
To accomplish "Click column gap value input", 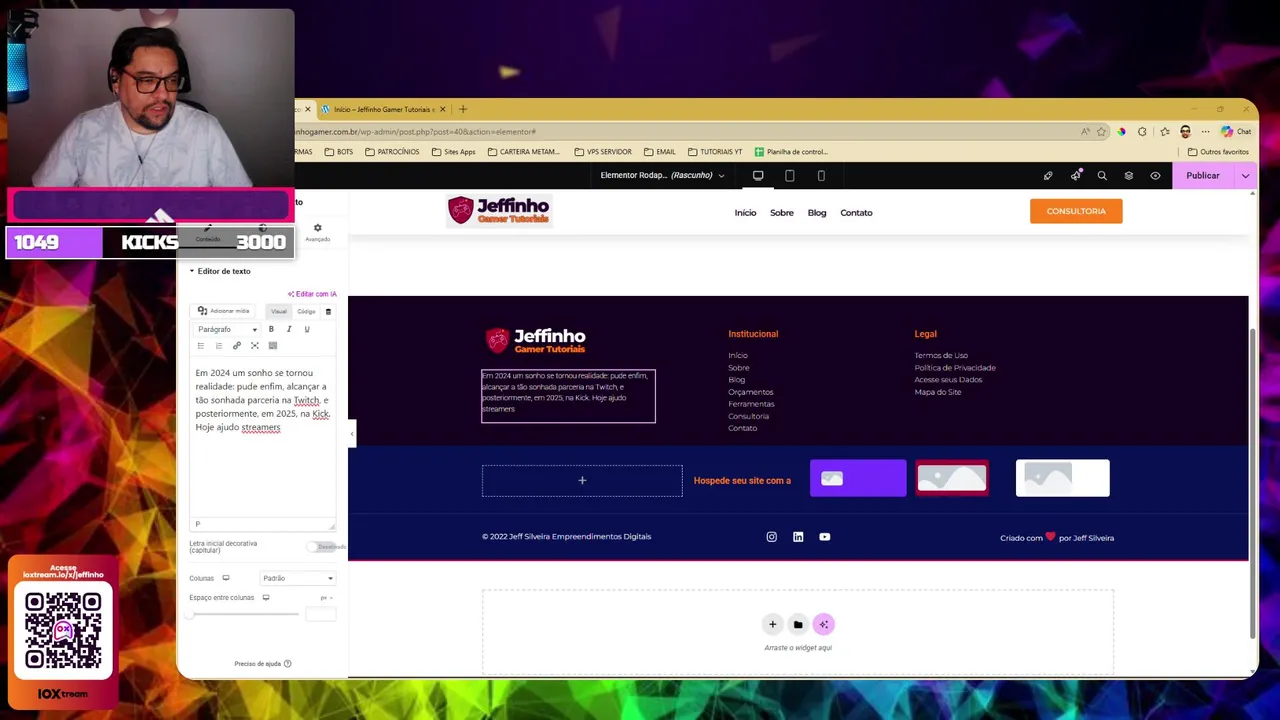I will [320, 614].
